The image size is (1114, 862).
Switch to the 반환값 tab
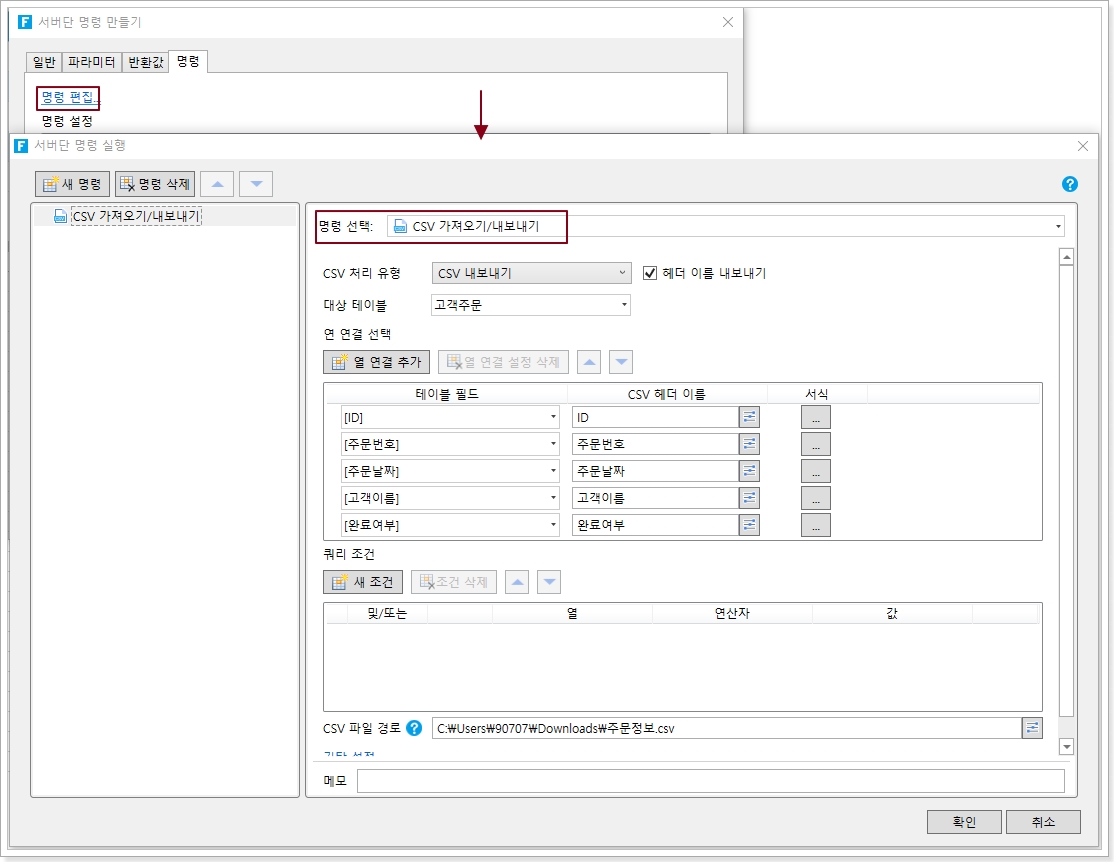[x=145, y=62]
